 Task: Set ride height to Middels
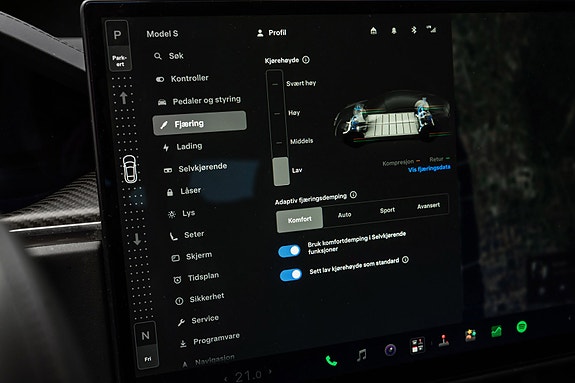301,141
